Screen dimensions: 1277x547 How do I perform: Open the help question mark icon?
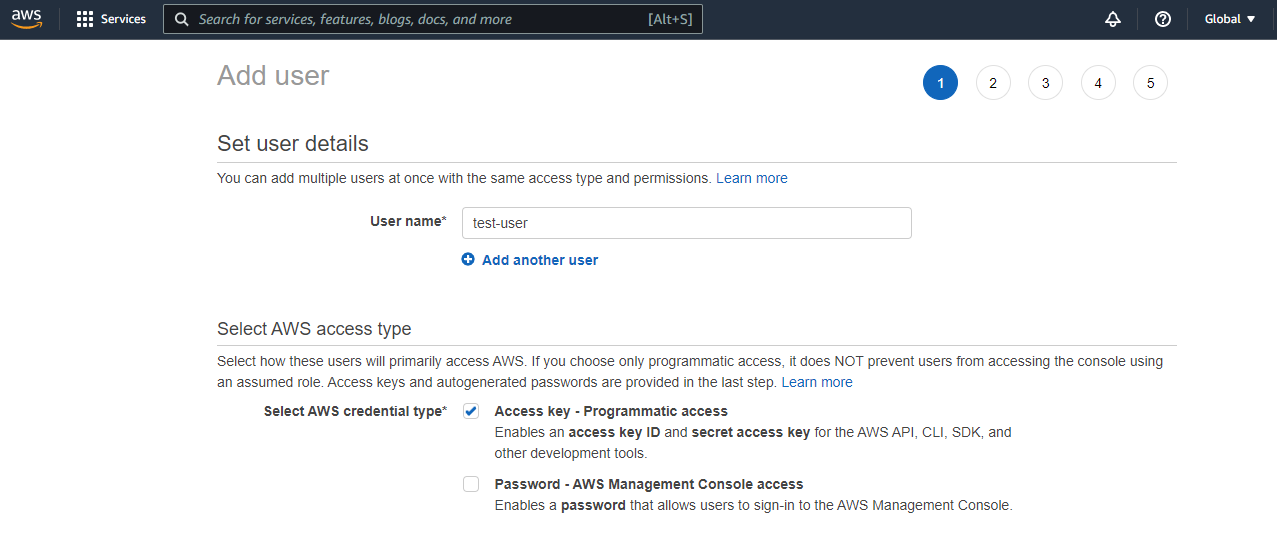(x=1163, y=19)
